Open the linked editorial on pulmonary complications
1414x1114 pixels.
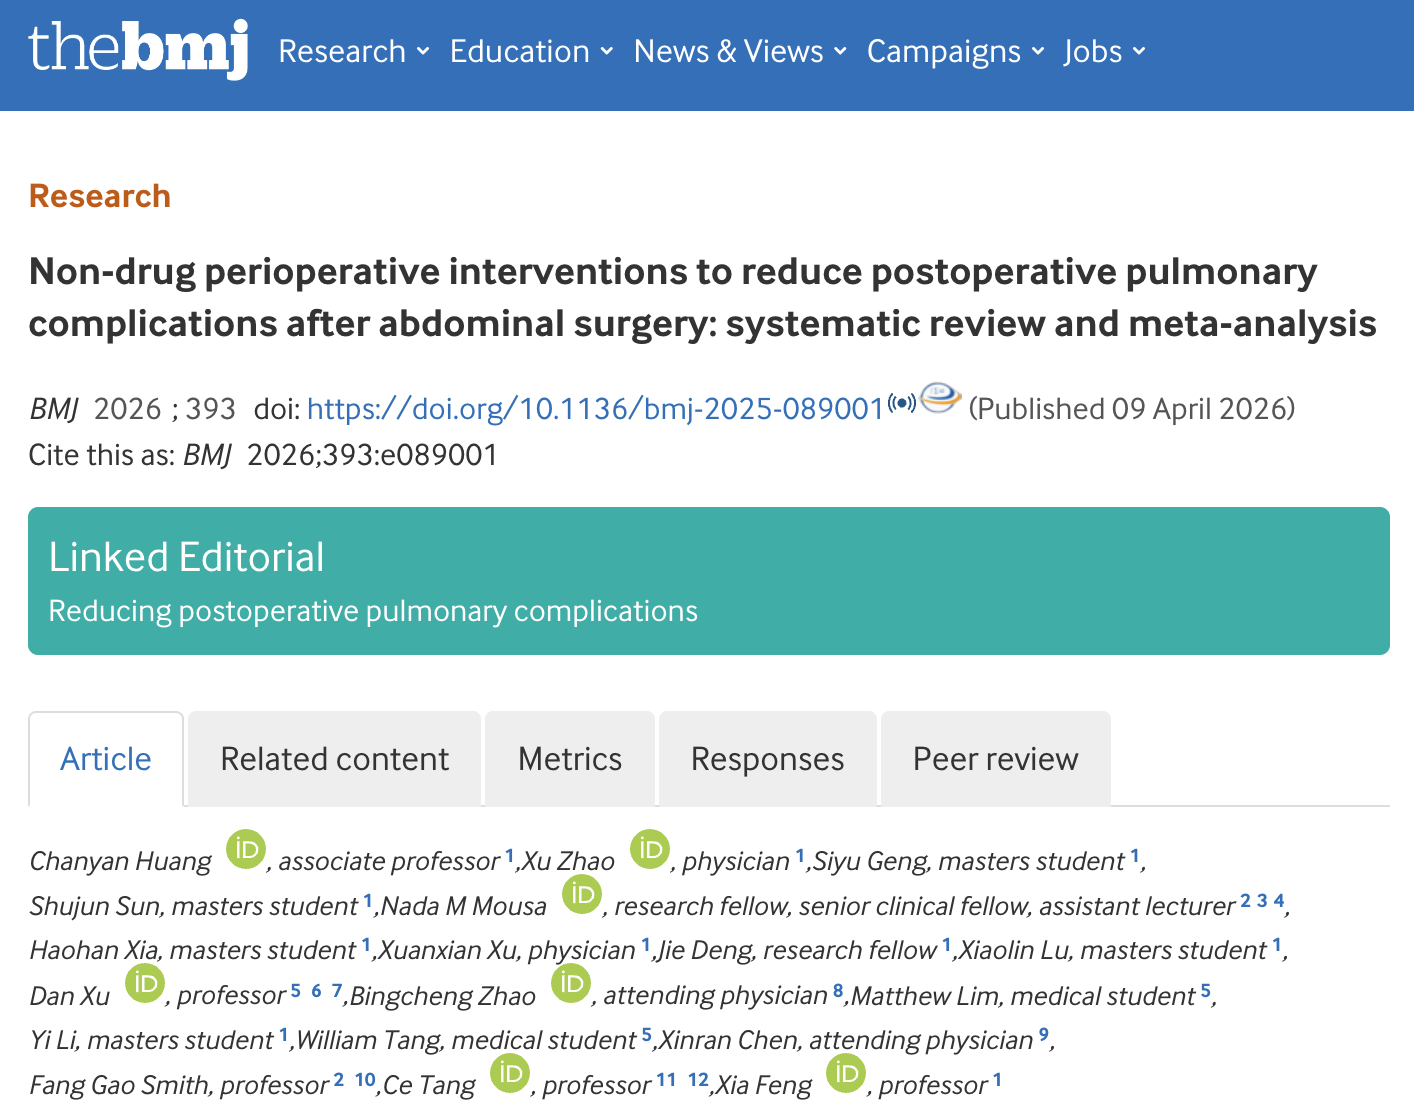tap(373, 611)
